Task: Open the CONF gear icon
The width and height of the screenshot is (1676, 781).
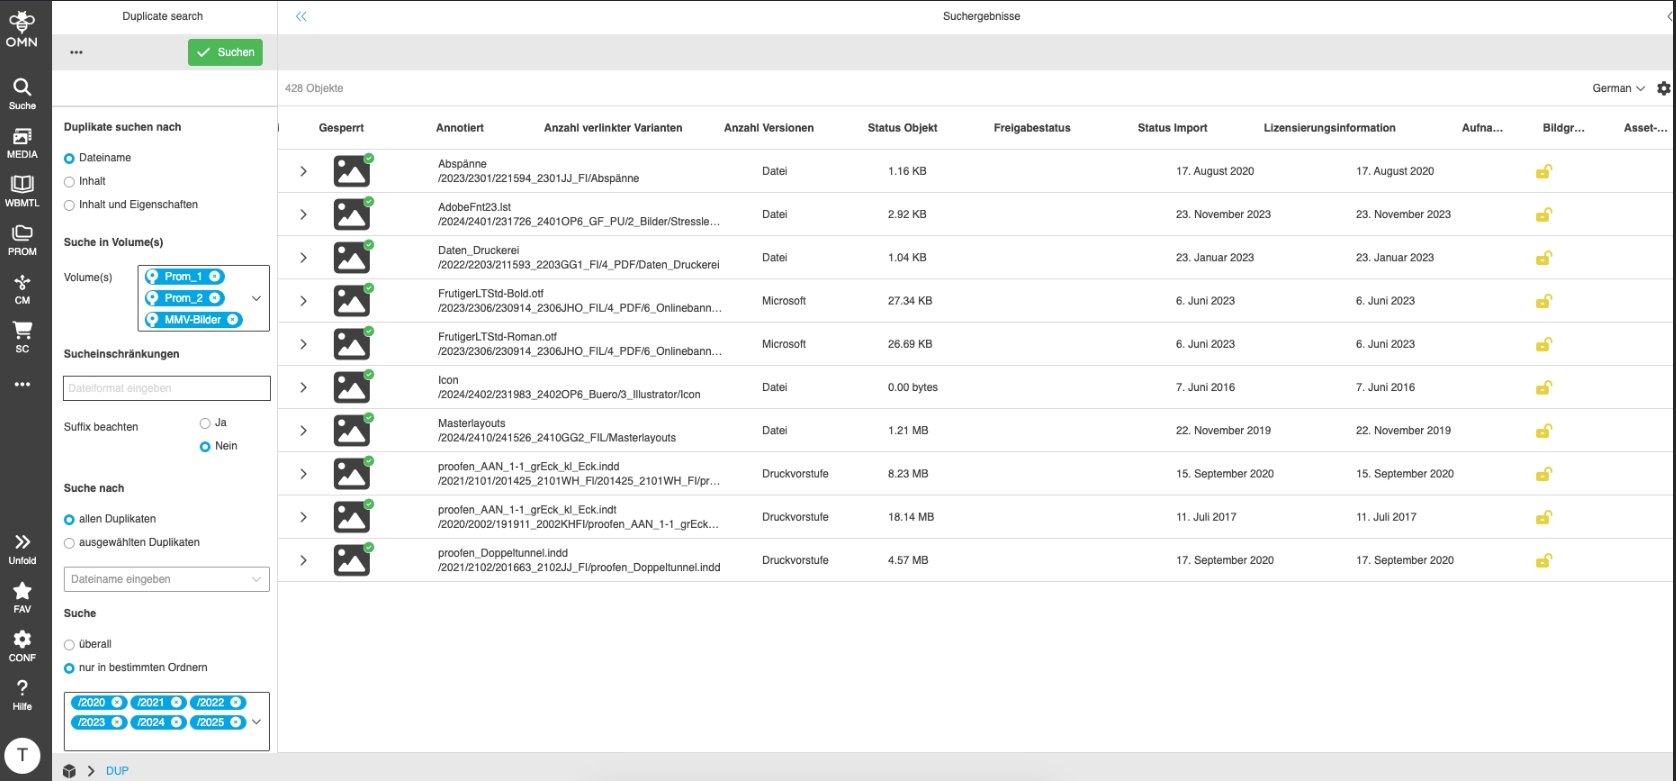Action: (22, 645)
